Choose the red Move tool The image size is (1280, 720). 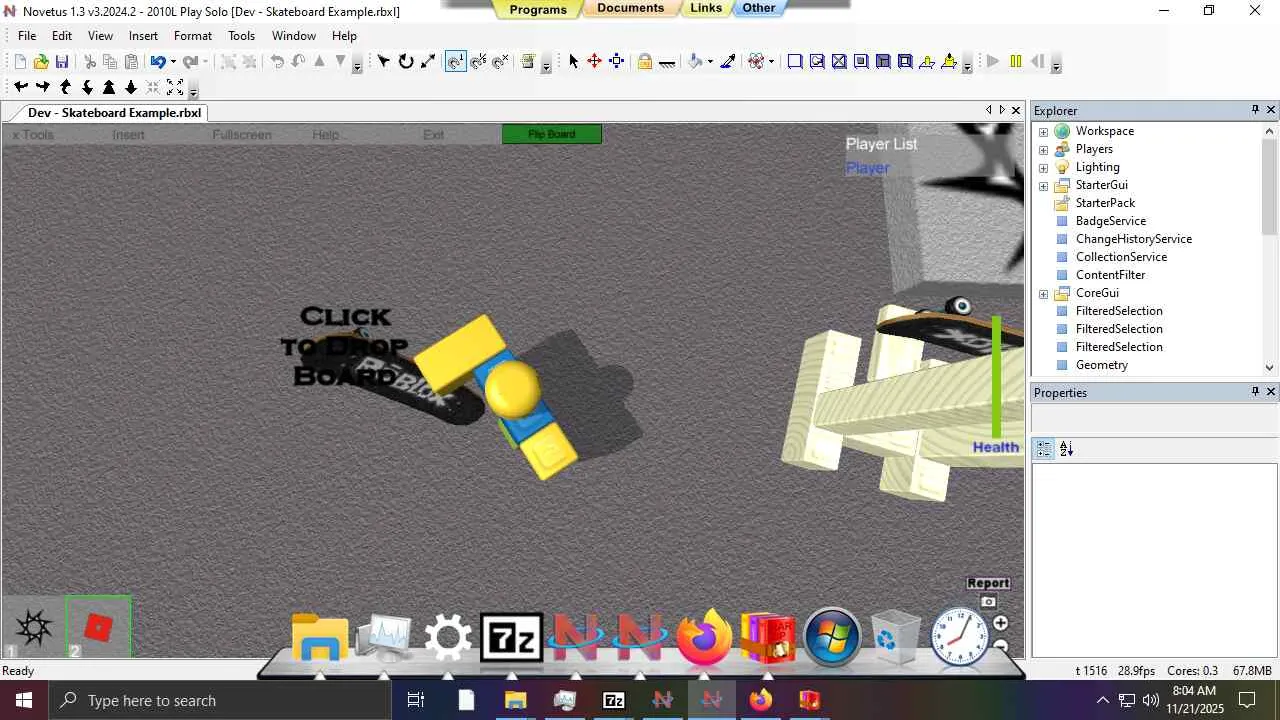coord(594,62)
